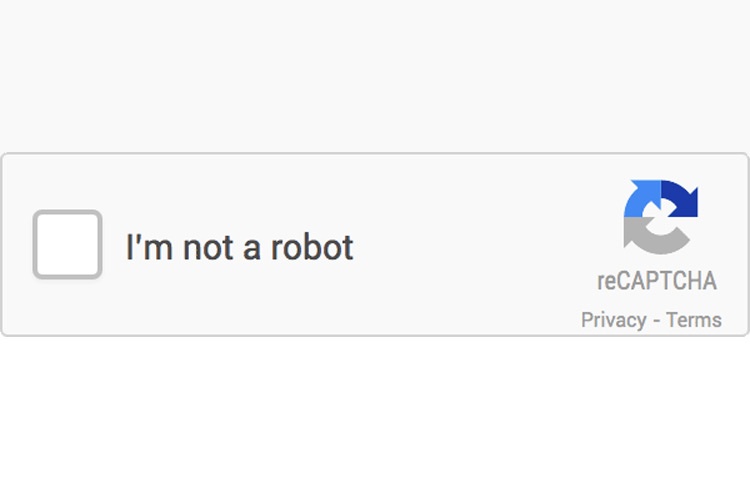The image size is (750, 500).
Task: Open the Terms link
Action: (x=694, y=320)
